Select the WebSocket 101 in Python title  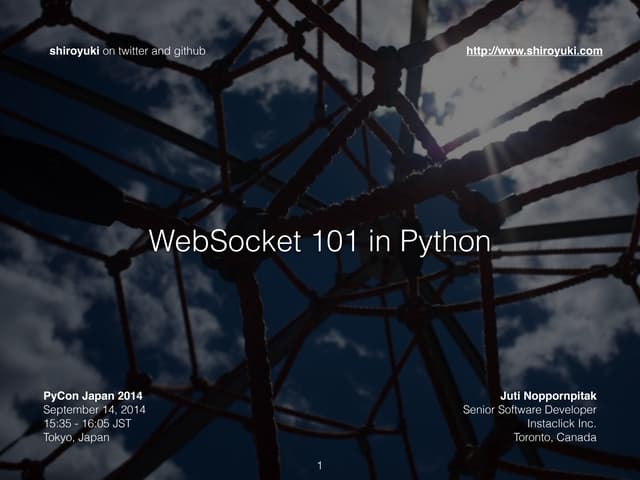pos(319,243)
